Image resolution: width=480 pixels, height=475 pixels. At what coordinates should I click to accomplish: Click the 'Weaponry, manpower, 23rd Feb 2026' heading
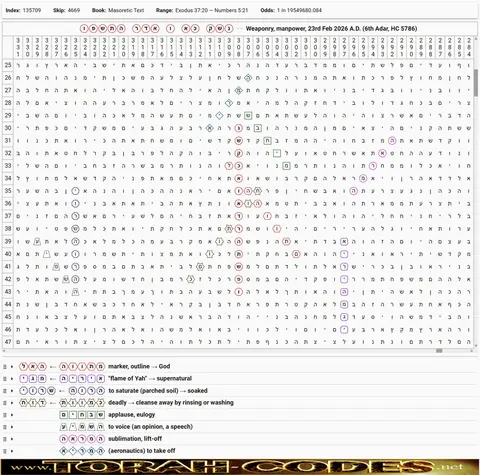point(331,29)
